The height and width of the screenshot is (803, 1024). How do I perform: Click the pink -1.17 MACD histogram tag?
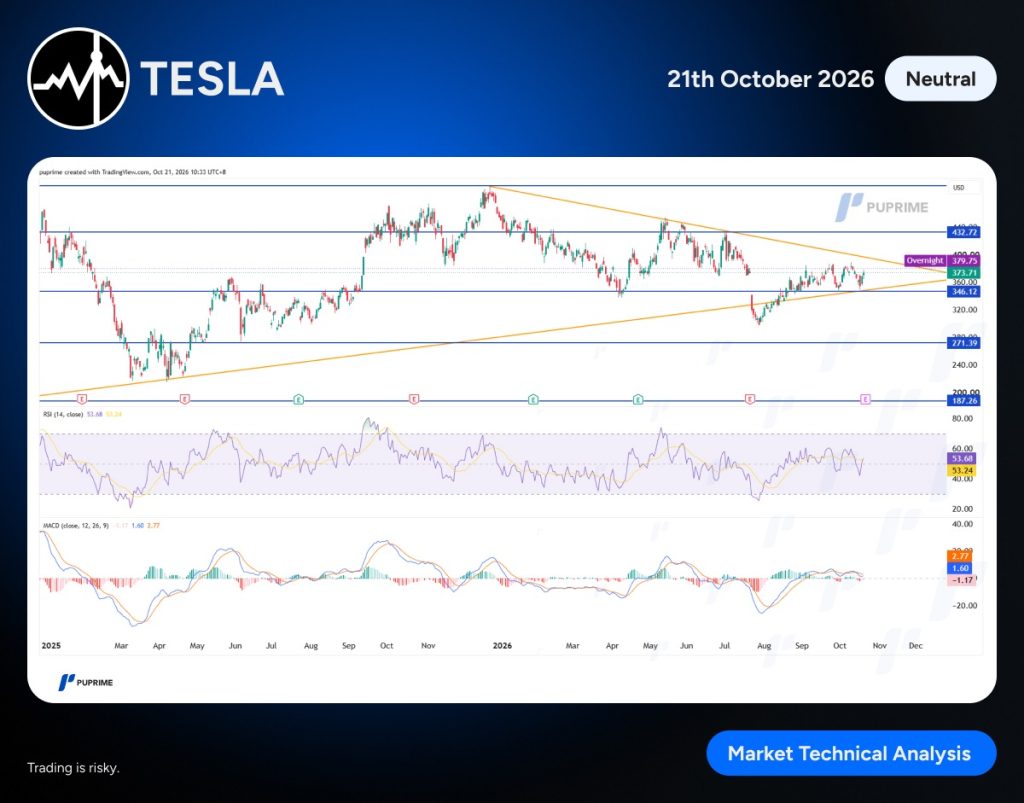(962, 580)
